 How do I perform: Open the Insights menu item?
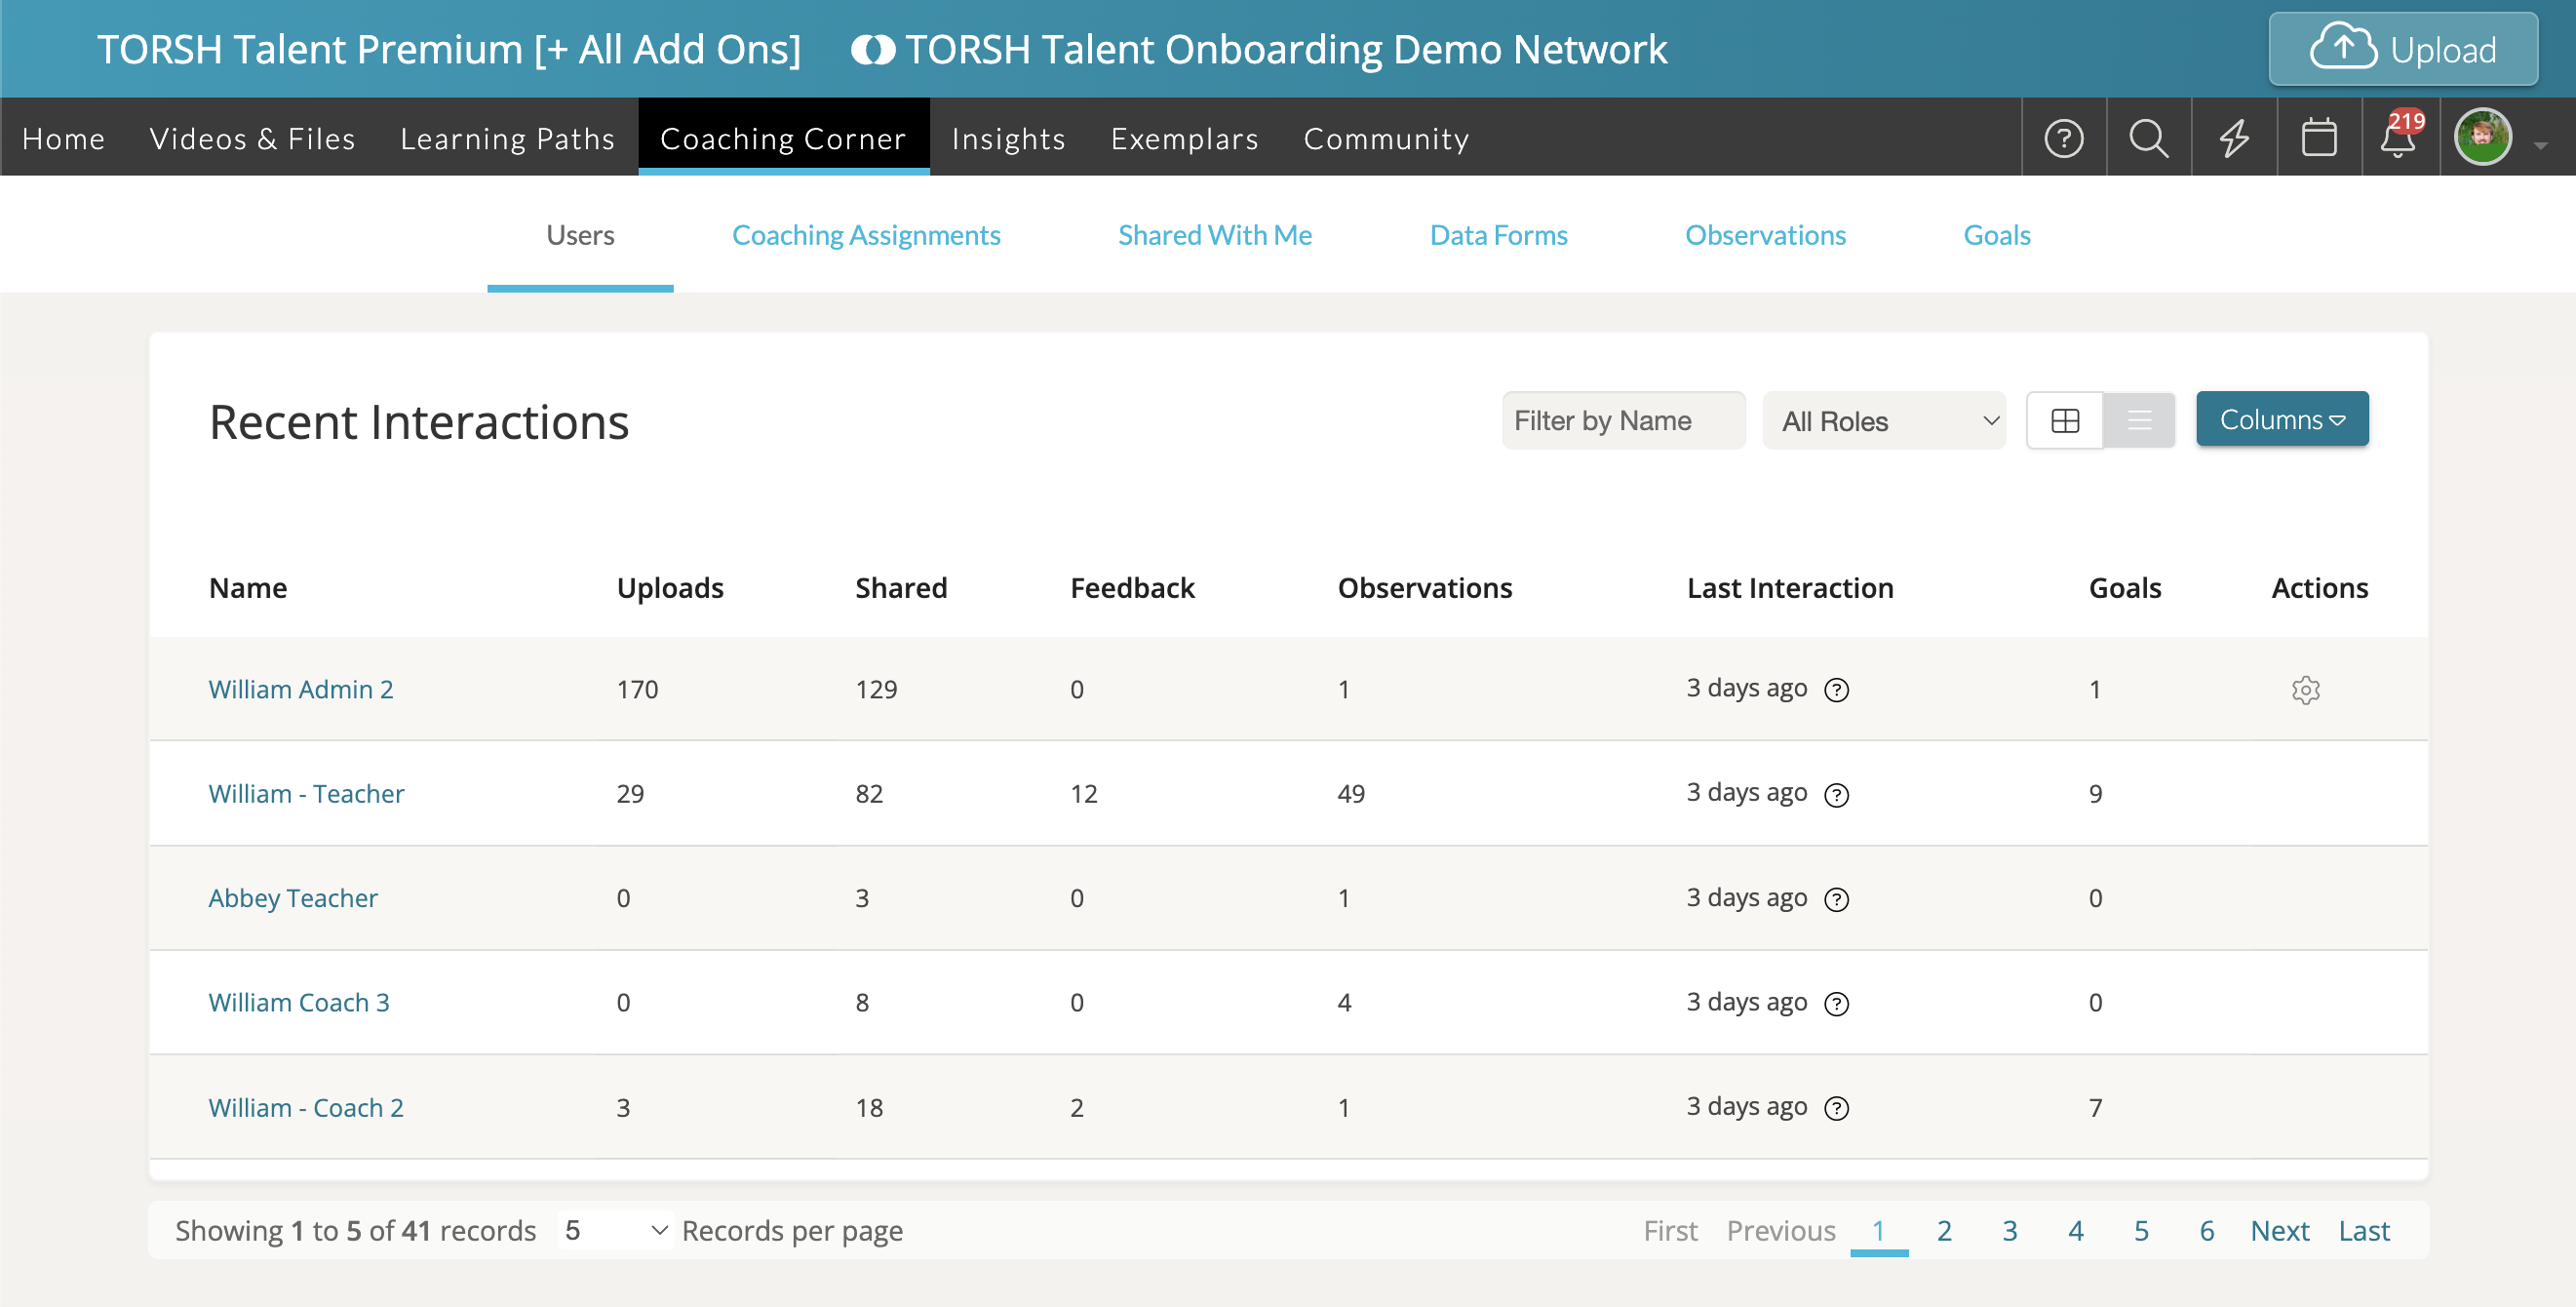(x=1008, y=138)
